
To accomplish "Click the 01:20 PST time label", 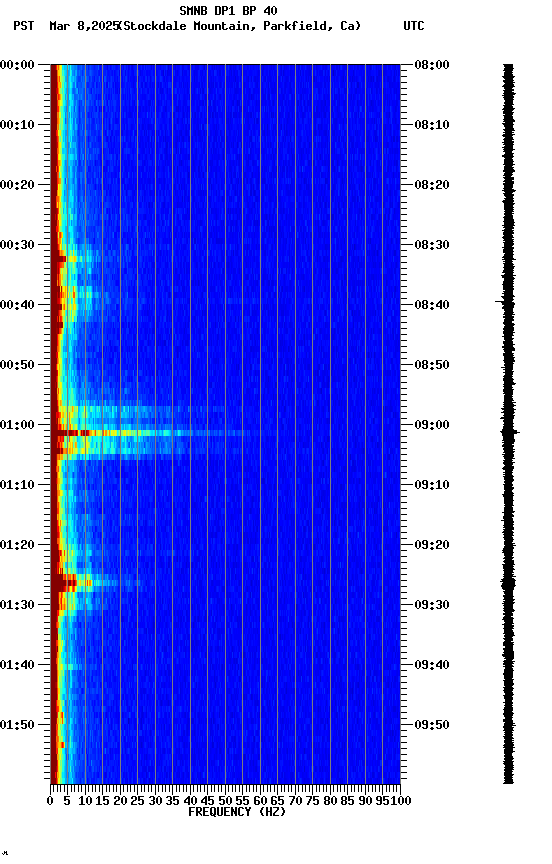I will (x=17, y=546).
